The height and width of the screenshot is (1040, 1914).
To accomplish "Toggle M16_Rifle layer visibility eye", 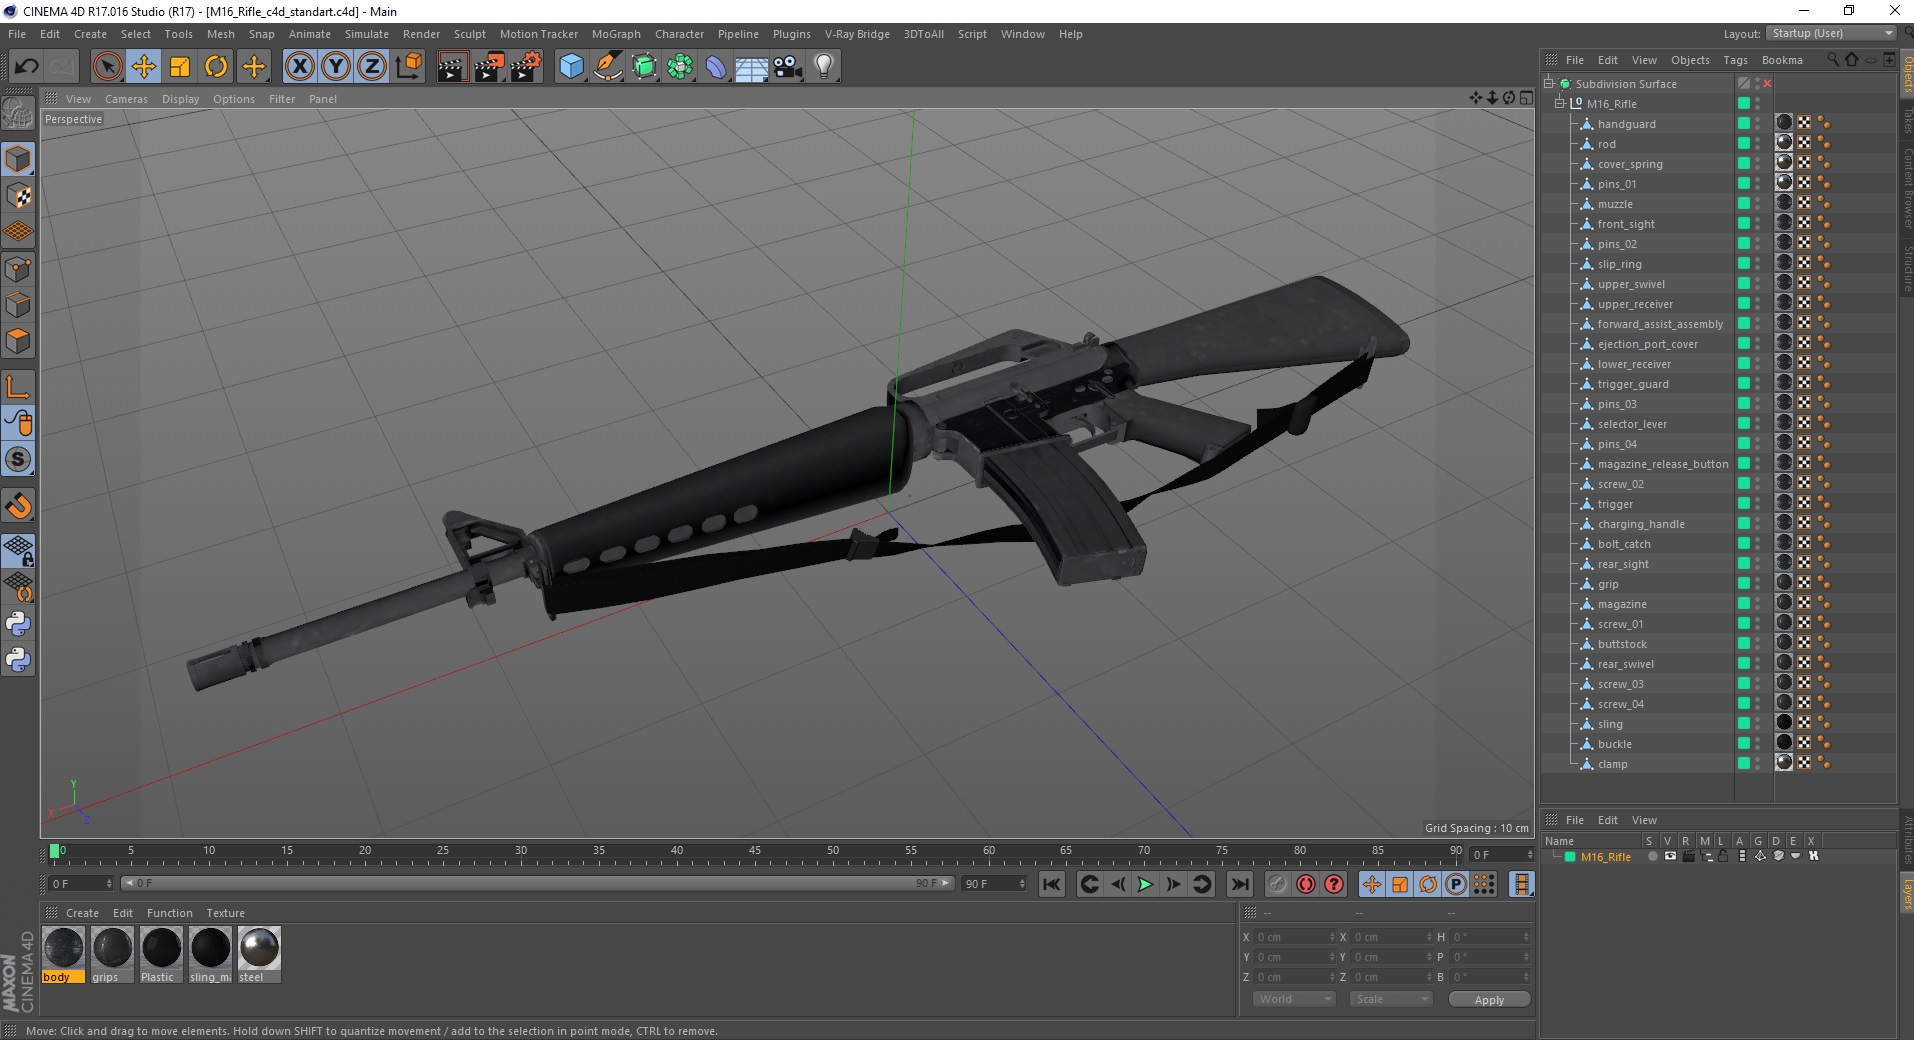I will [1670, 856].
